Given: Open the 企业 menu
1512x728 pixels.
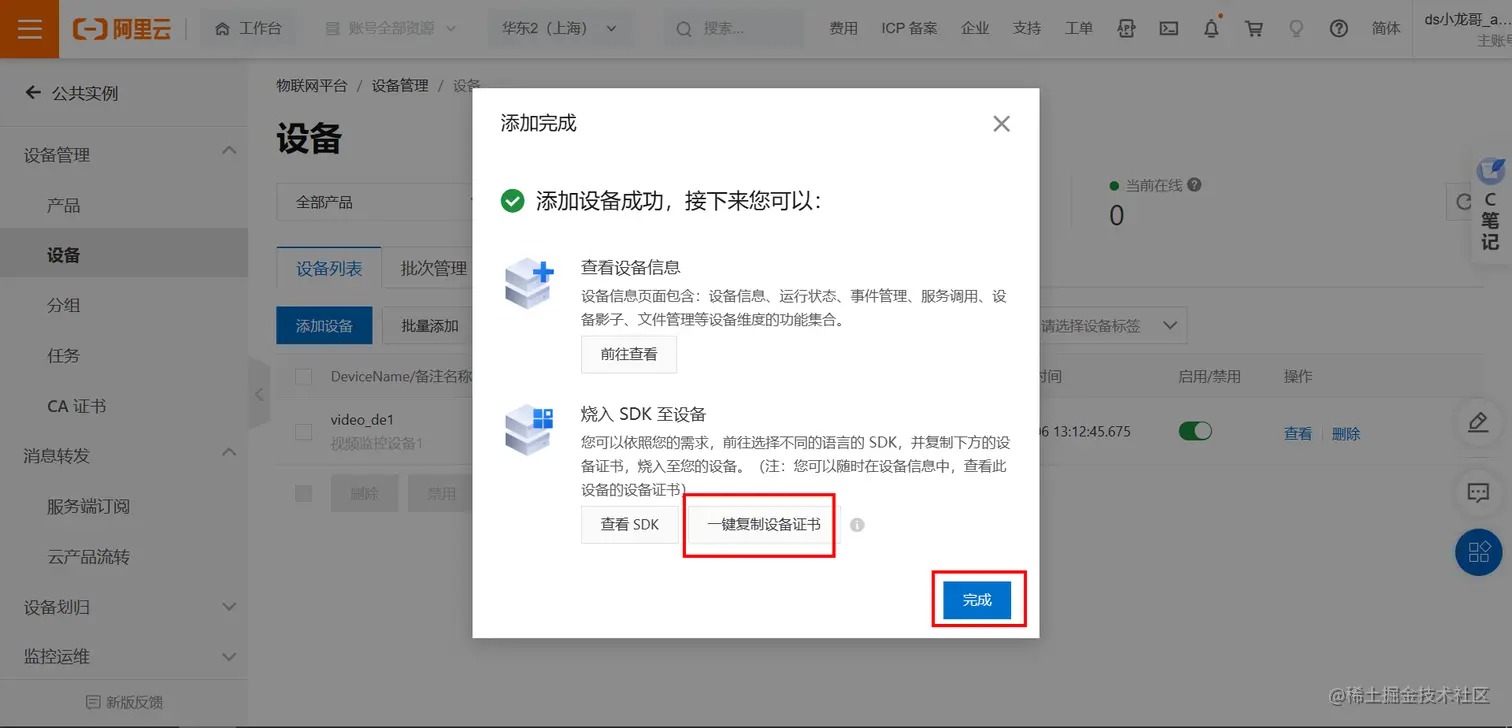Looking at the screenshot, I should coord(975,29).
